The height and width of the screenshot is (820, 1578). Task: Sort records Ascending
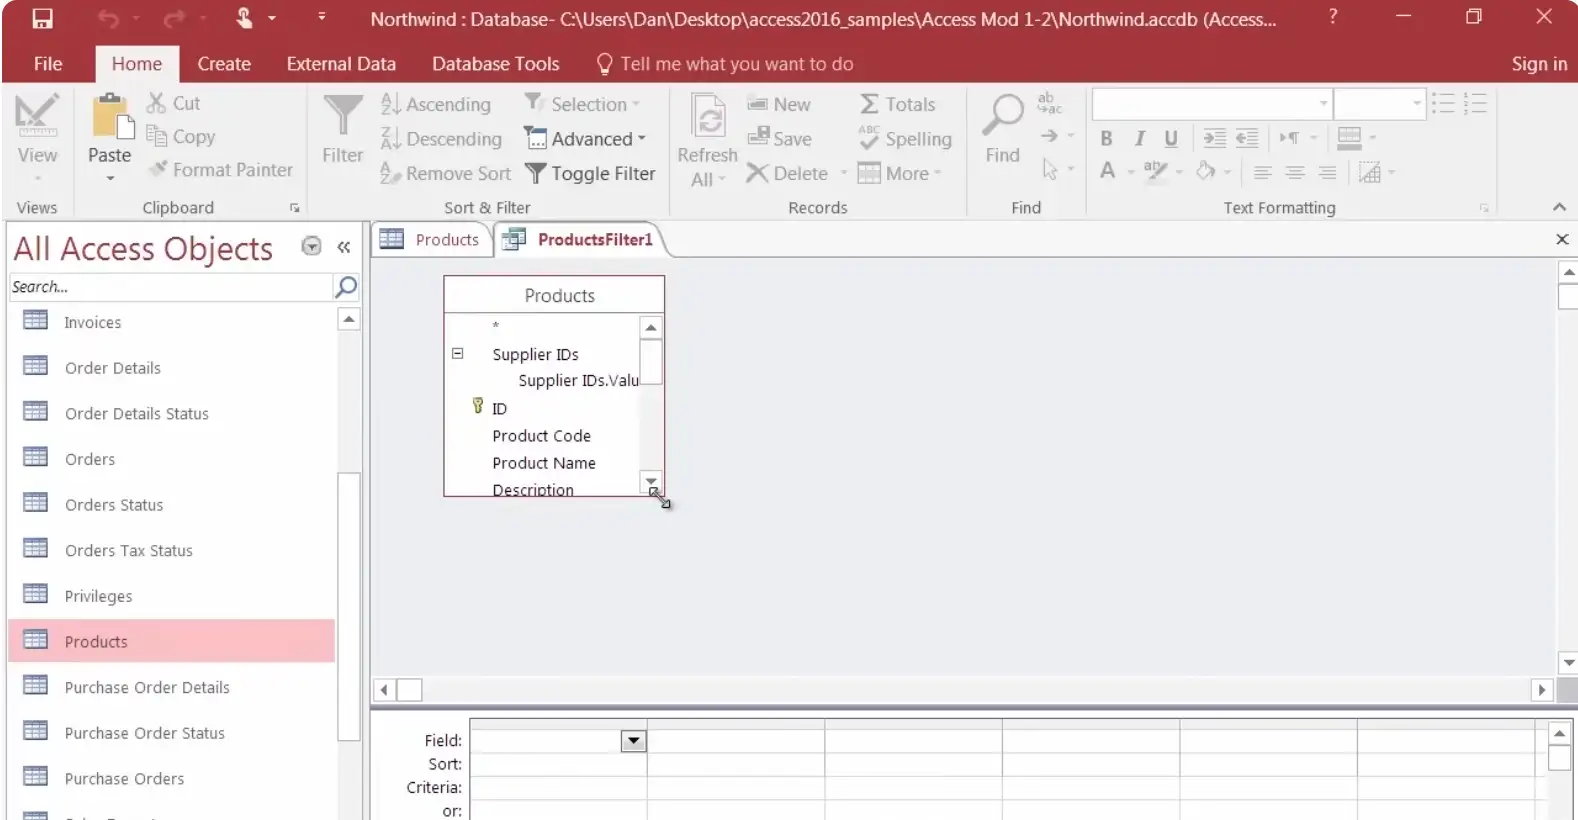click(x=437, y=104)
